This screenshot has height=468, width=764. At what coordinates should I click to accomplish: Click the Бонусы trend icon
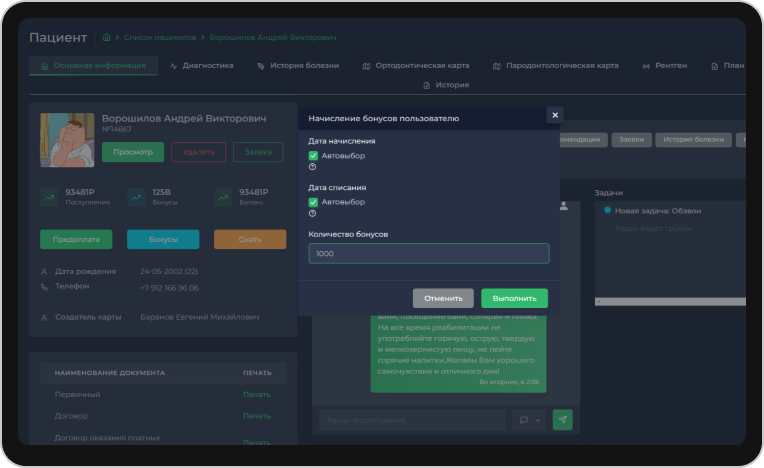pos(136,197)
